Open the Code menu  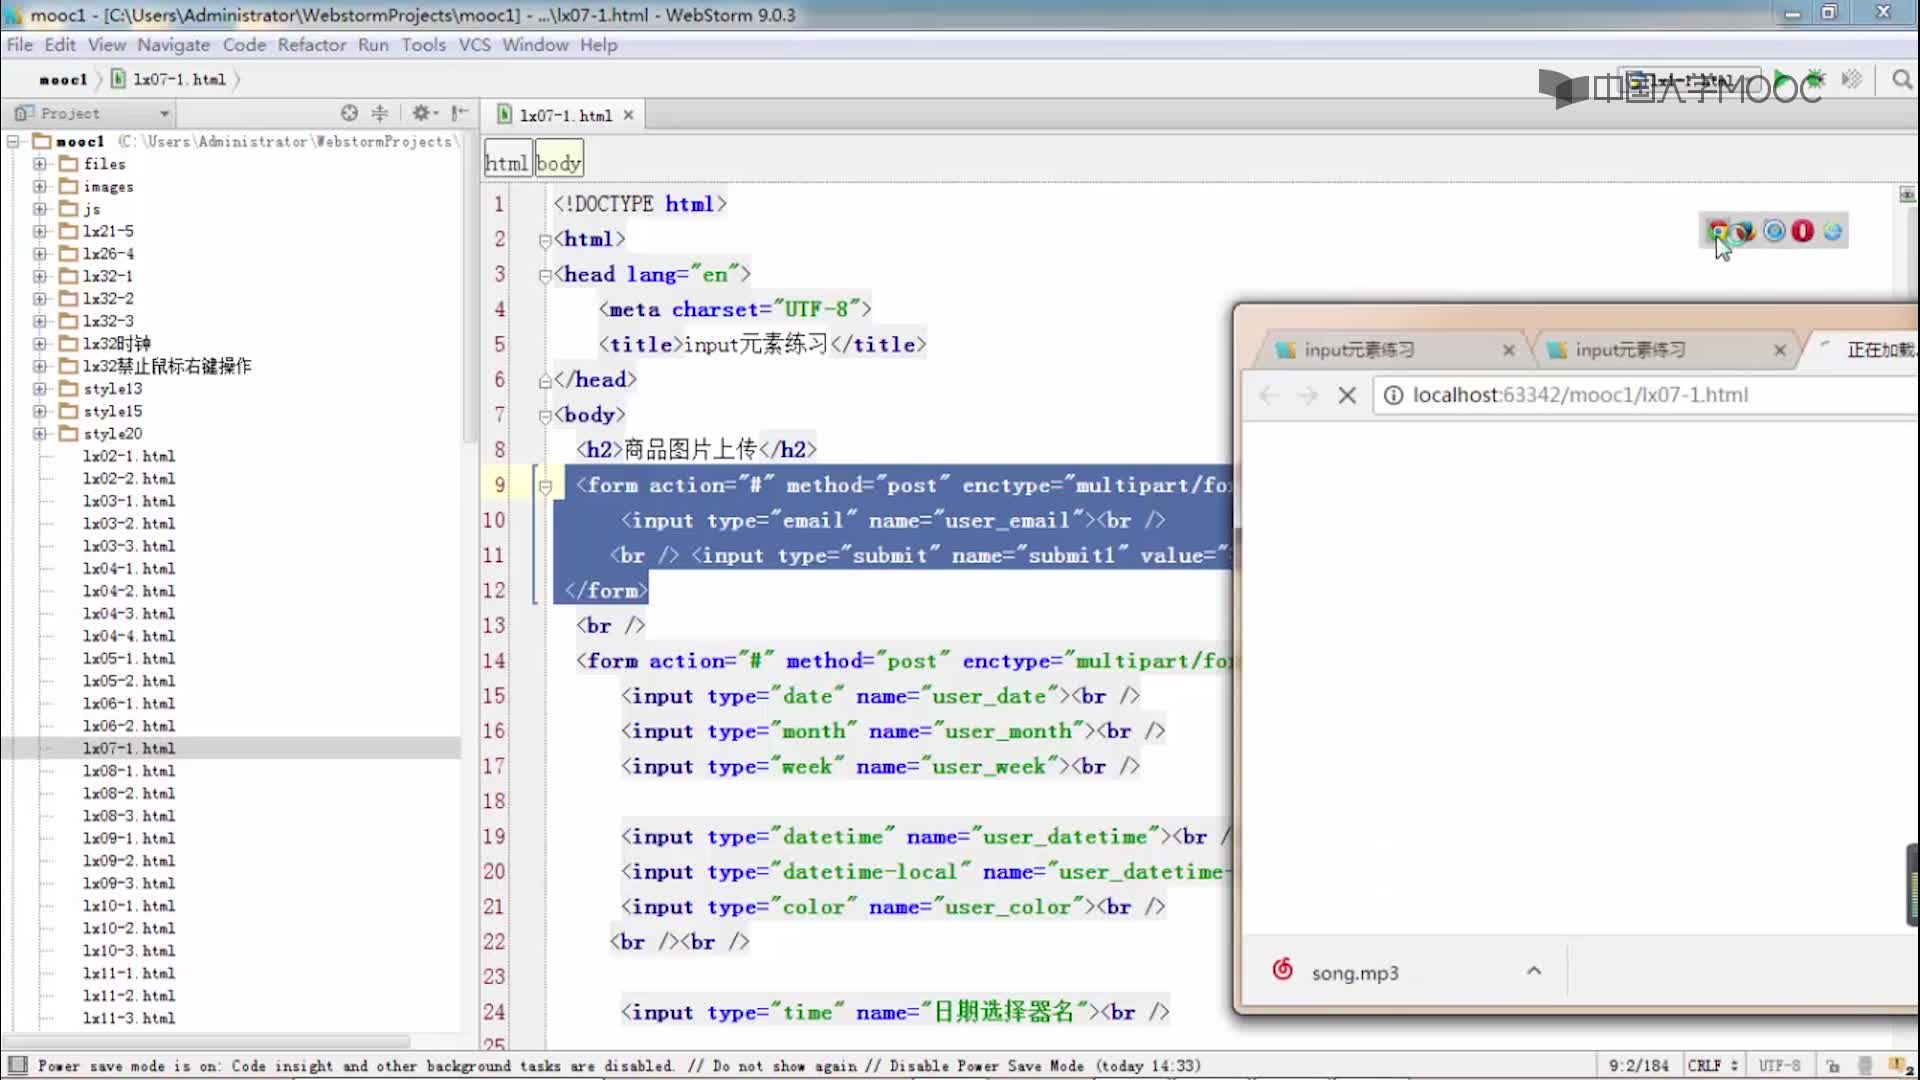tap(244, 45)
